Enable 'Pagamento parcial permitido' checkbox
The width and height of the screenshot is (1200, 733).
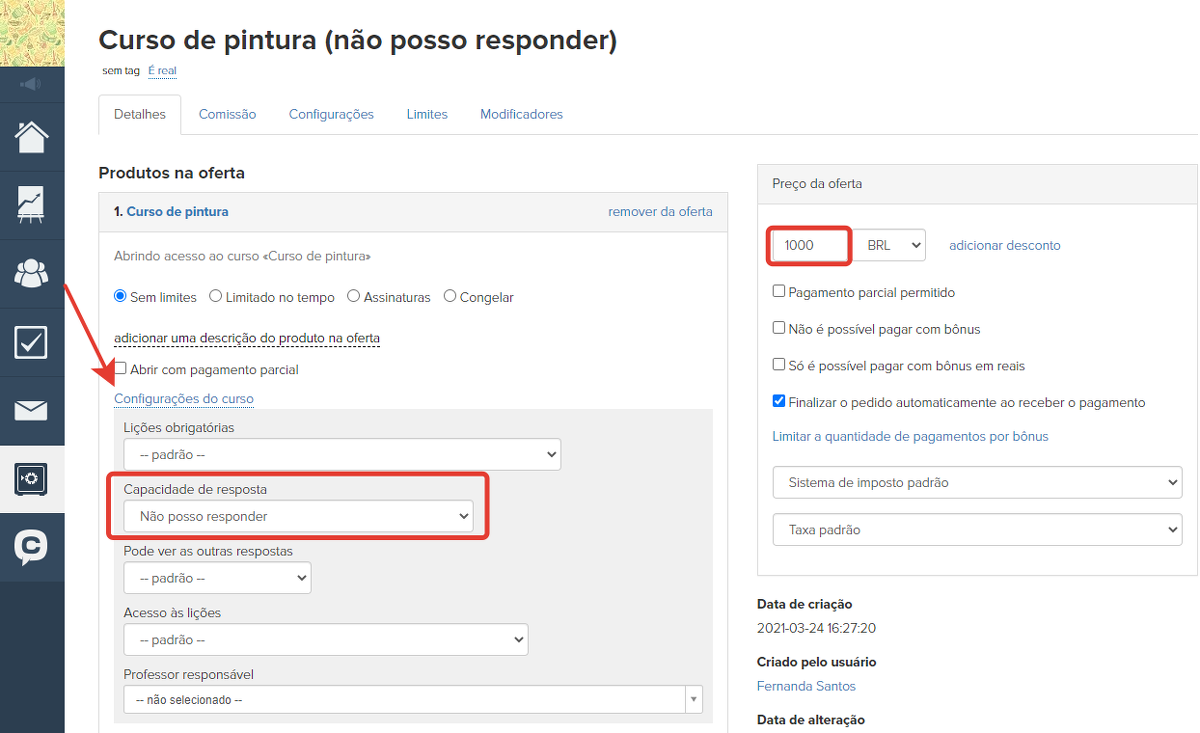coord(779,292)
